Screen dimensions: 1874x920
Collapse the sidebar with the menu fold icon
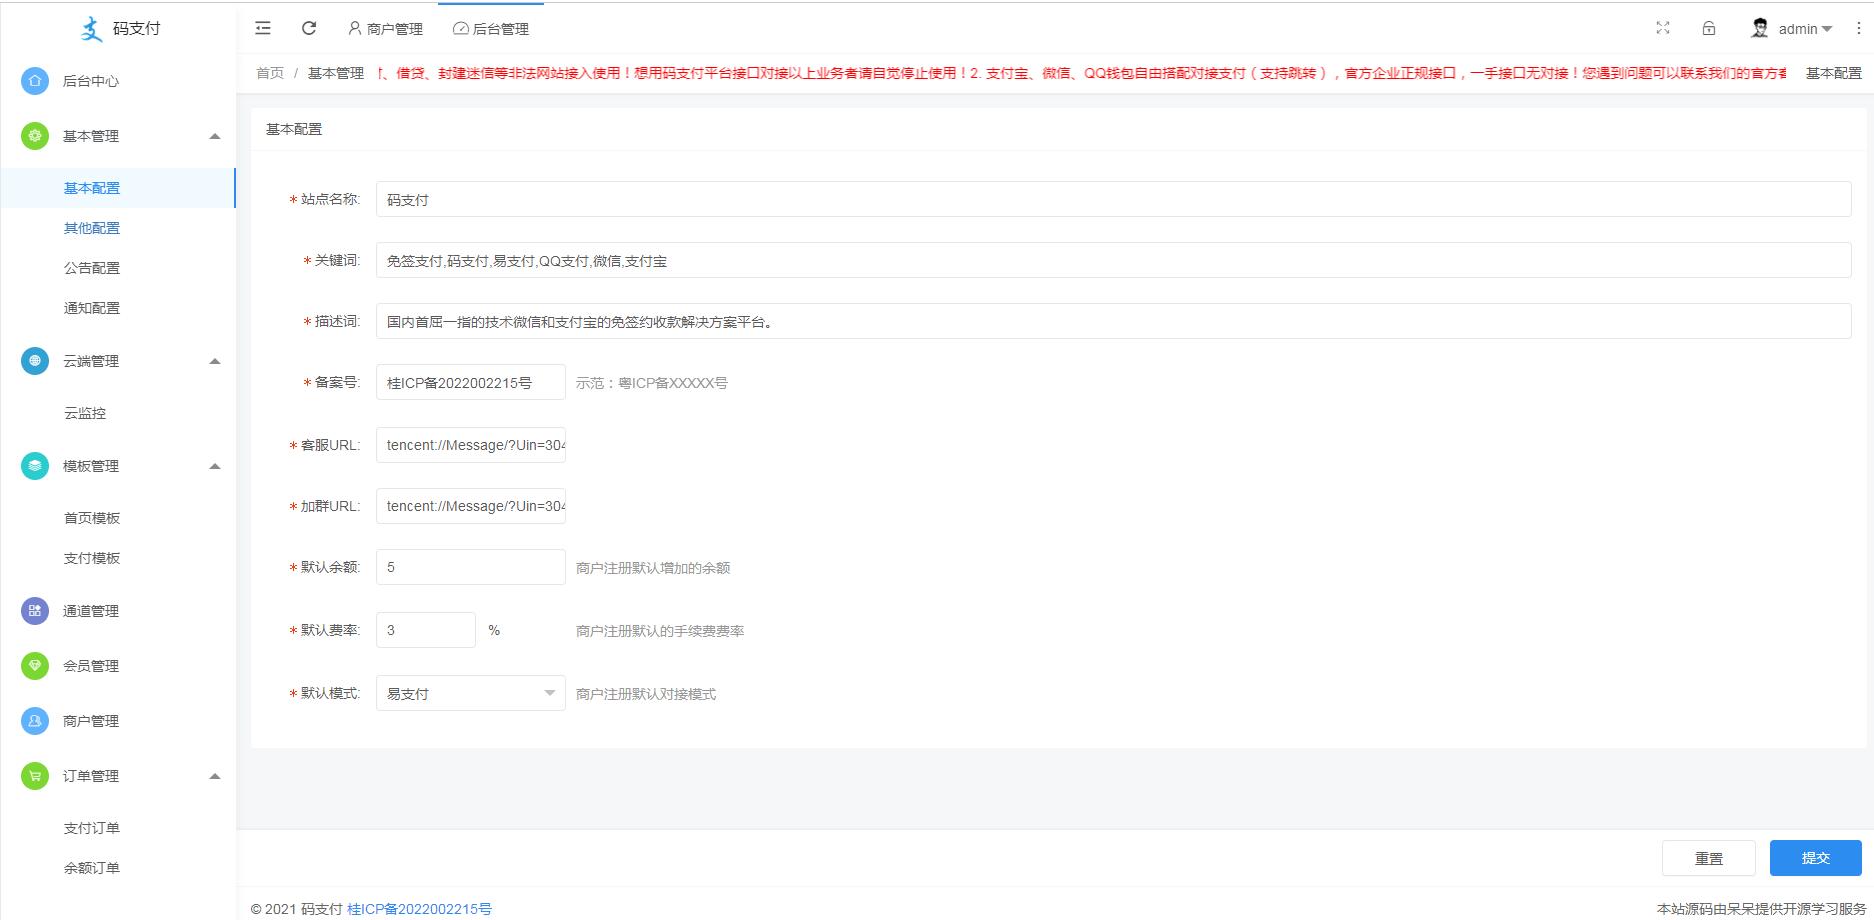click(x=263, y=28)
